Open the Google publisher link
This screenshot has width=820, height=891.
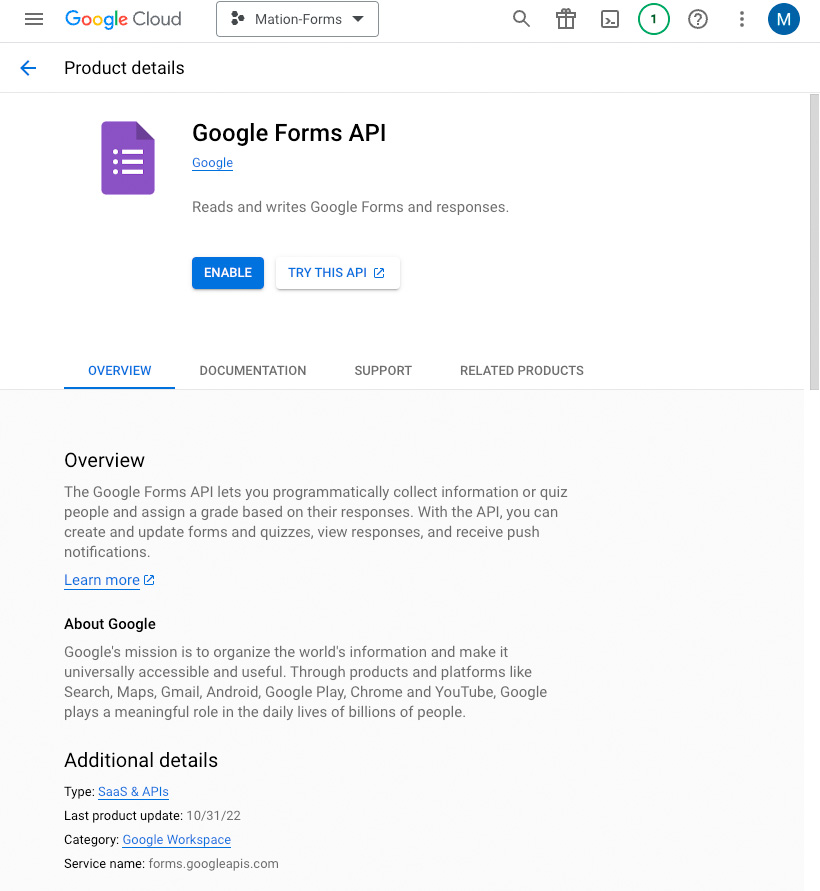213,163
